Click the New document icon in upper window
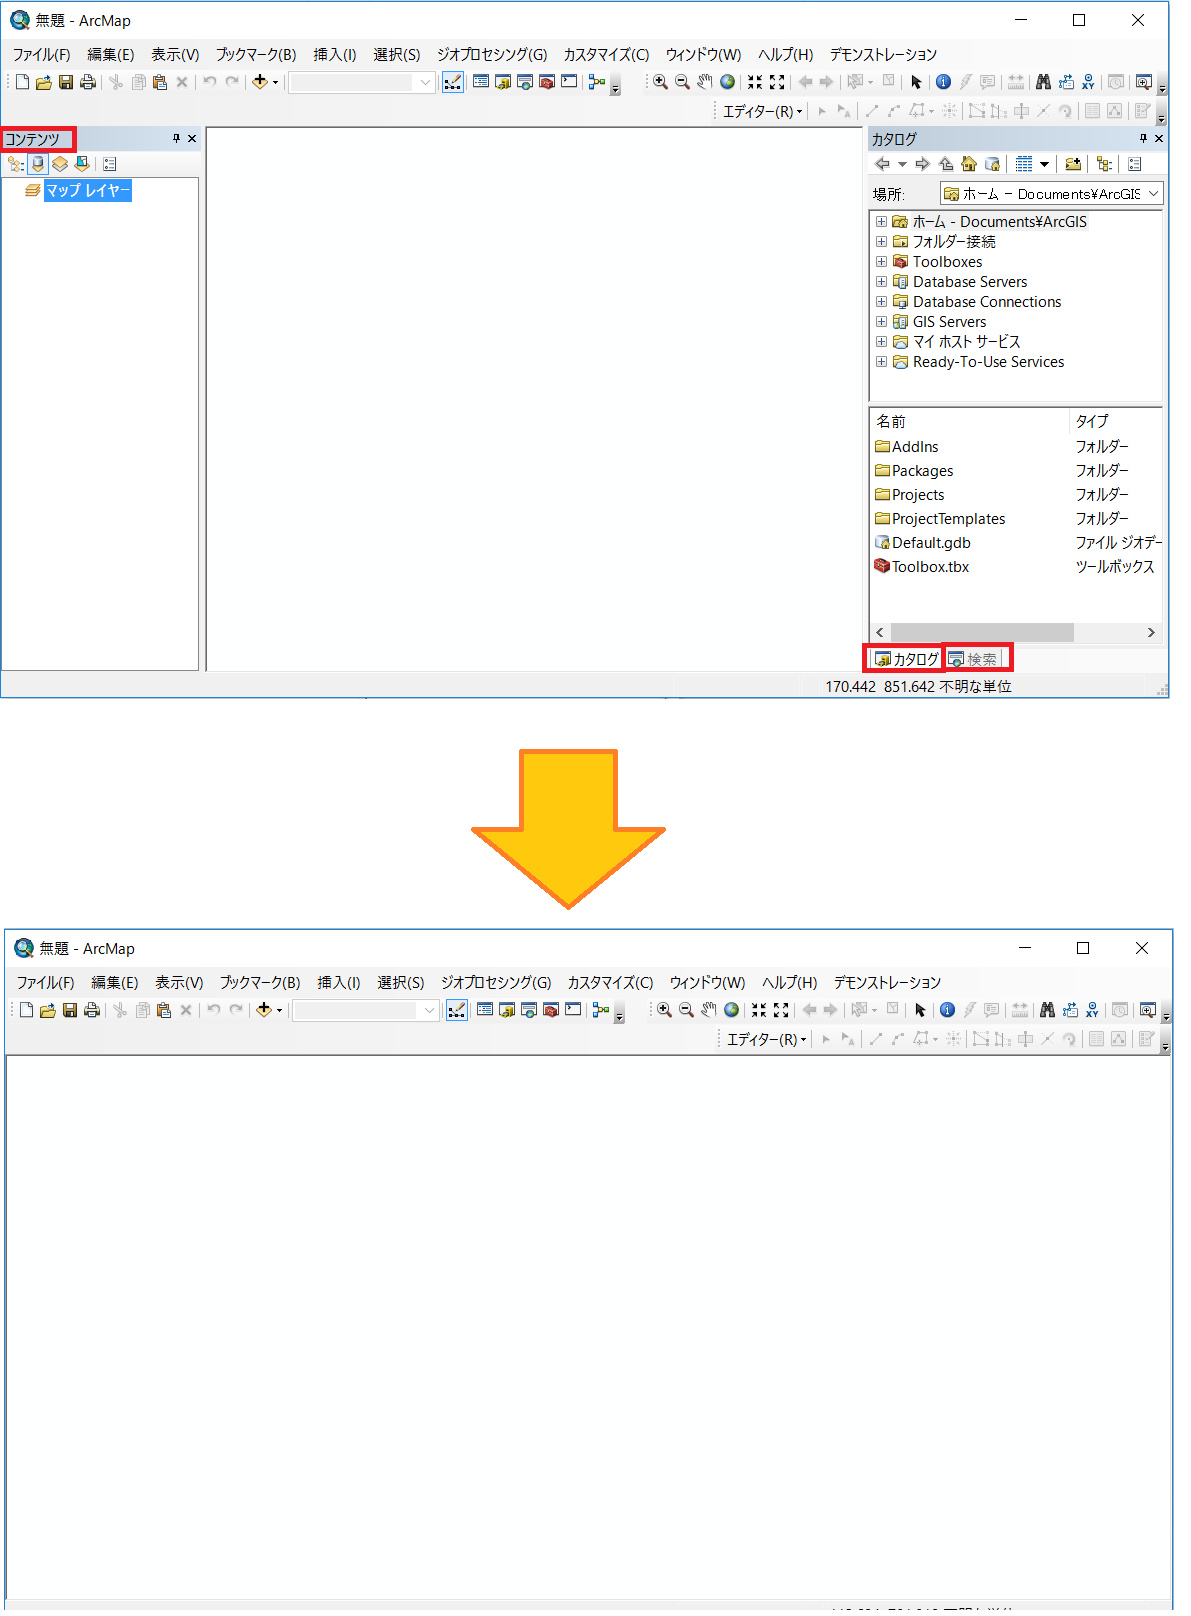This screenshot has width=1191, height=1616. click(22, 82)
